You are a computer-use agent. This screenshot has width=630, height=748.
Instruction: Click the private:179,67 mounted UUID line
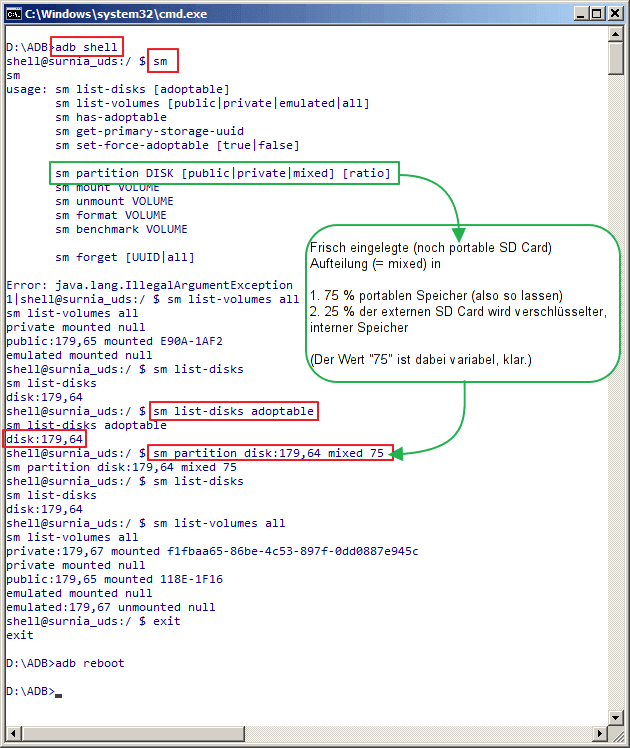coord(212,551)
